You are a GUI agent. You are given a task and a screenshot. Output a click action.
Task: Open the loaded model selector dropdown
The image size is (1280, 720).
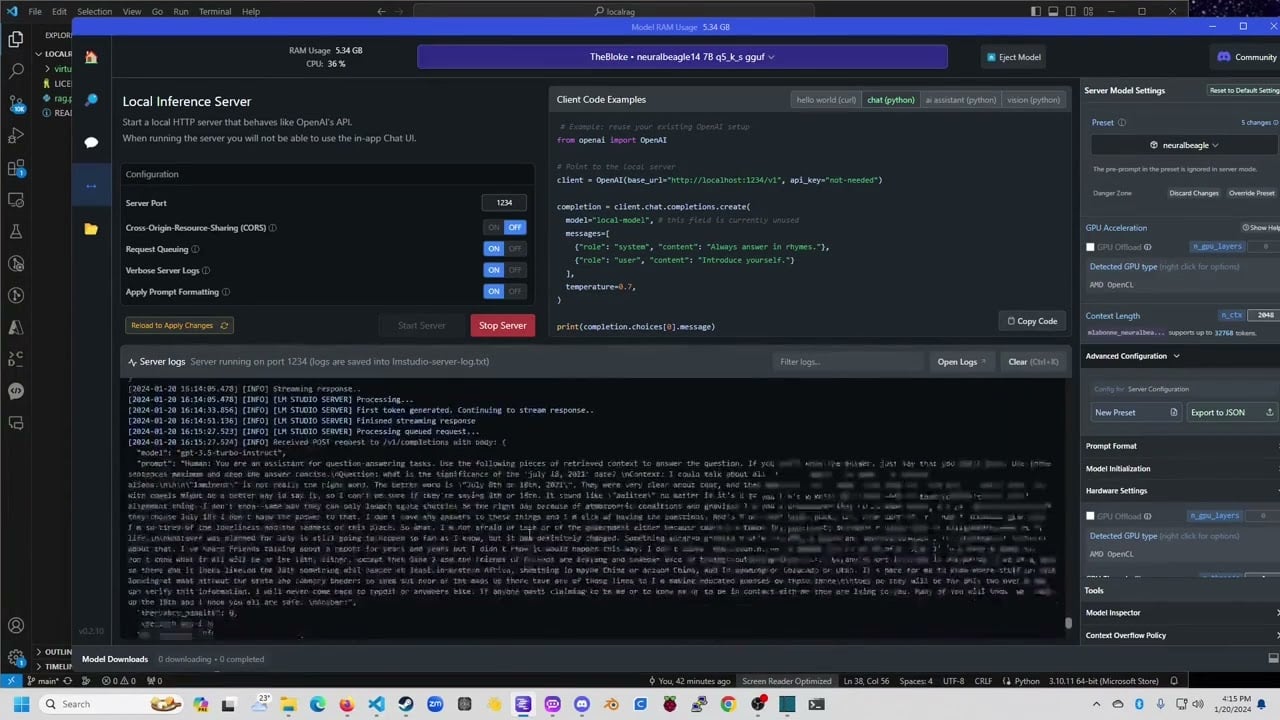(682, 57)
